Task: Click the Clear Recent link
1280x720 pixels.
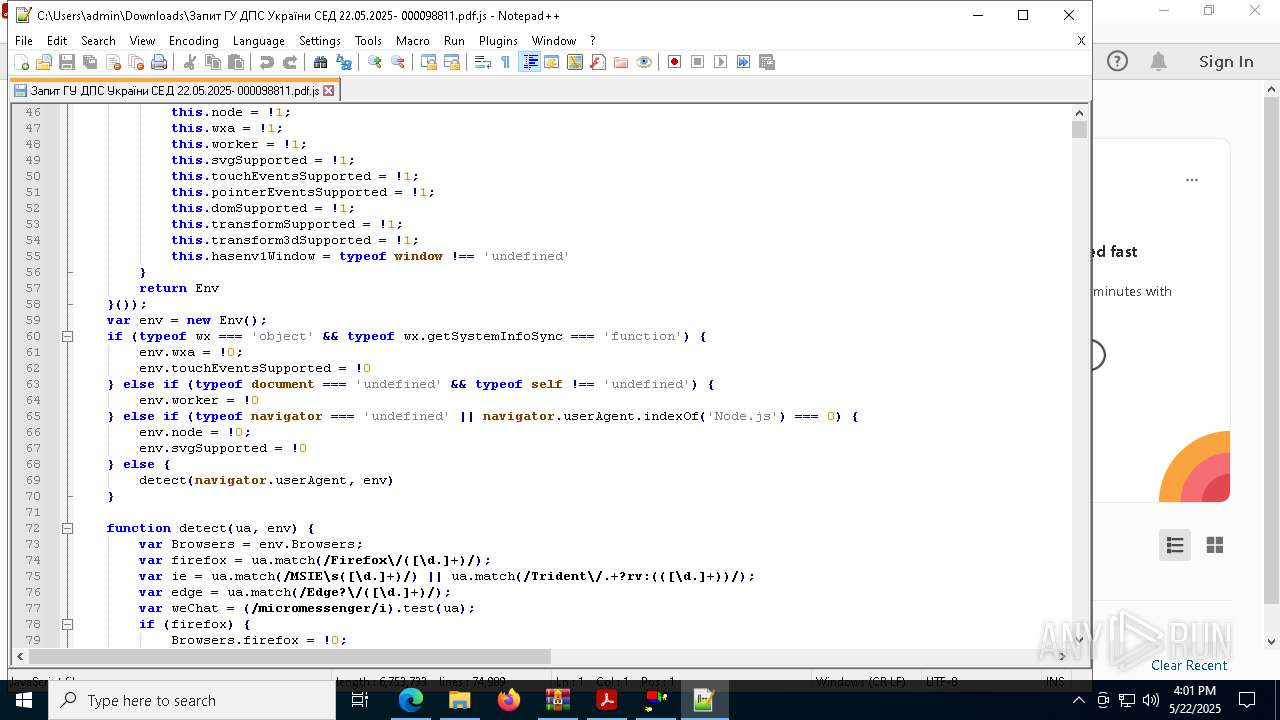Action: [1189, 665]
